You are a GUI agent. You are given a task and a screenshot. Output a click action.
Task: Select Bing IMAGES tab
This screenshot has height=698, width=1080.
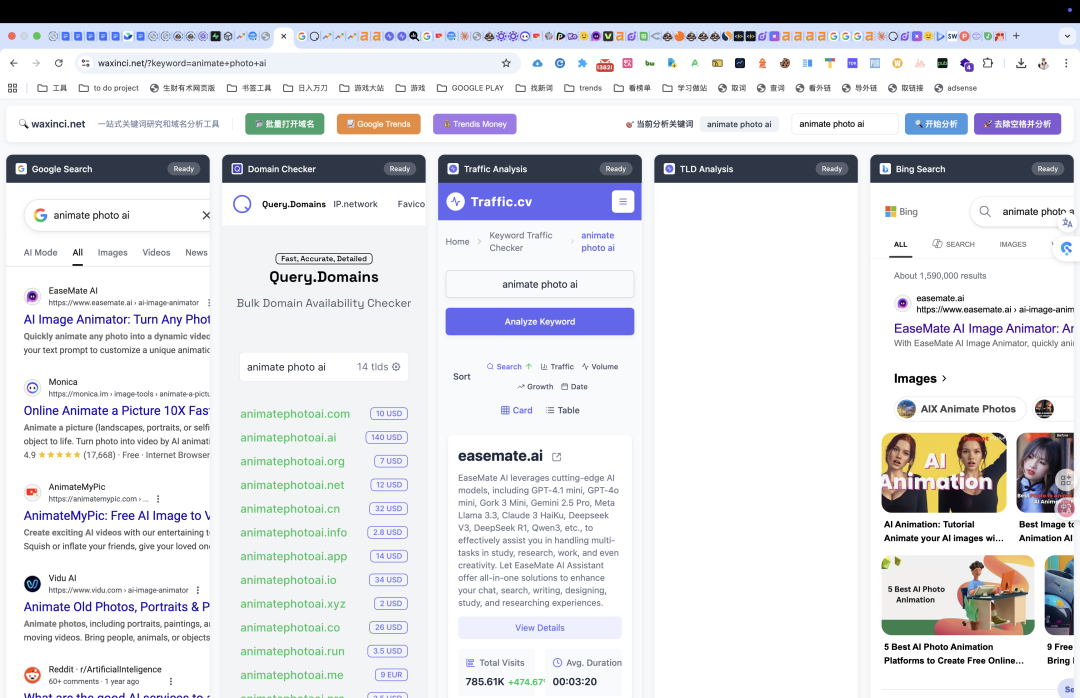(x=1012, y=244)
